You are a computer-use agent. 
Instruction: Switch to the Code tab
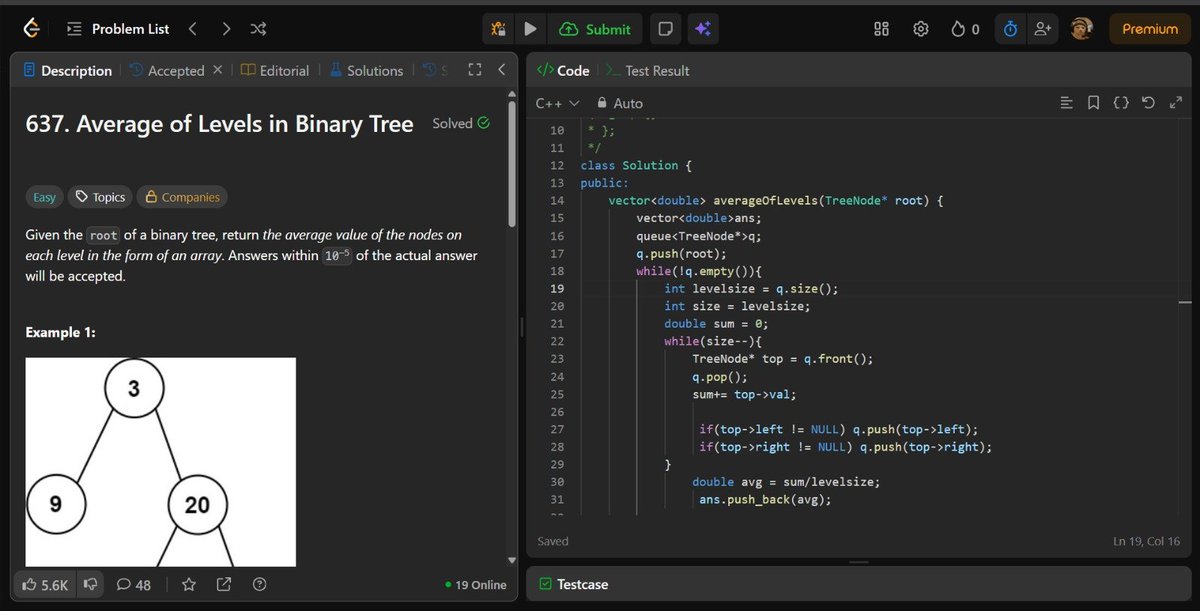(x=564, y=71)
